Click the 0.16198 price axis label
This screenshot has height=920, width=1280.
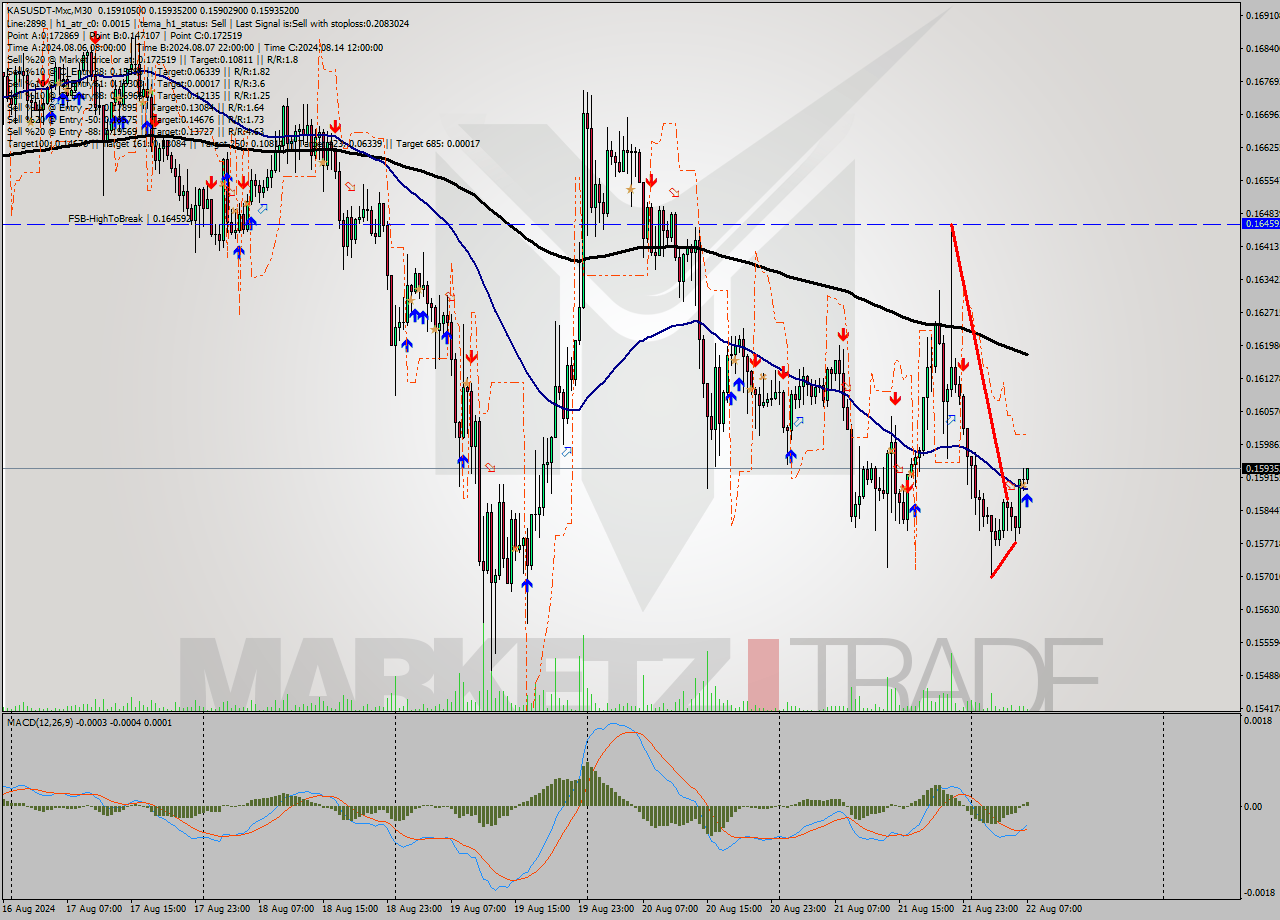pyautogui.click(x=1262, y=345)
